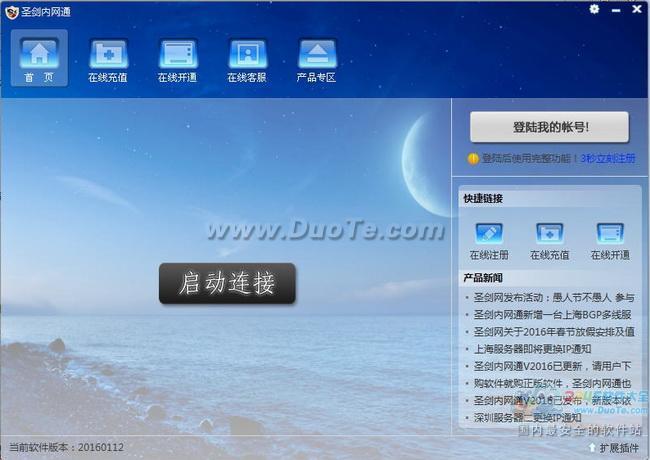Open 在线充值 in the top toolbar
Image resolution: width=650 pixels, height=460 pixels.
pyautogui.click(x=107, y=58)
